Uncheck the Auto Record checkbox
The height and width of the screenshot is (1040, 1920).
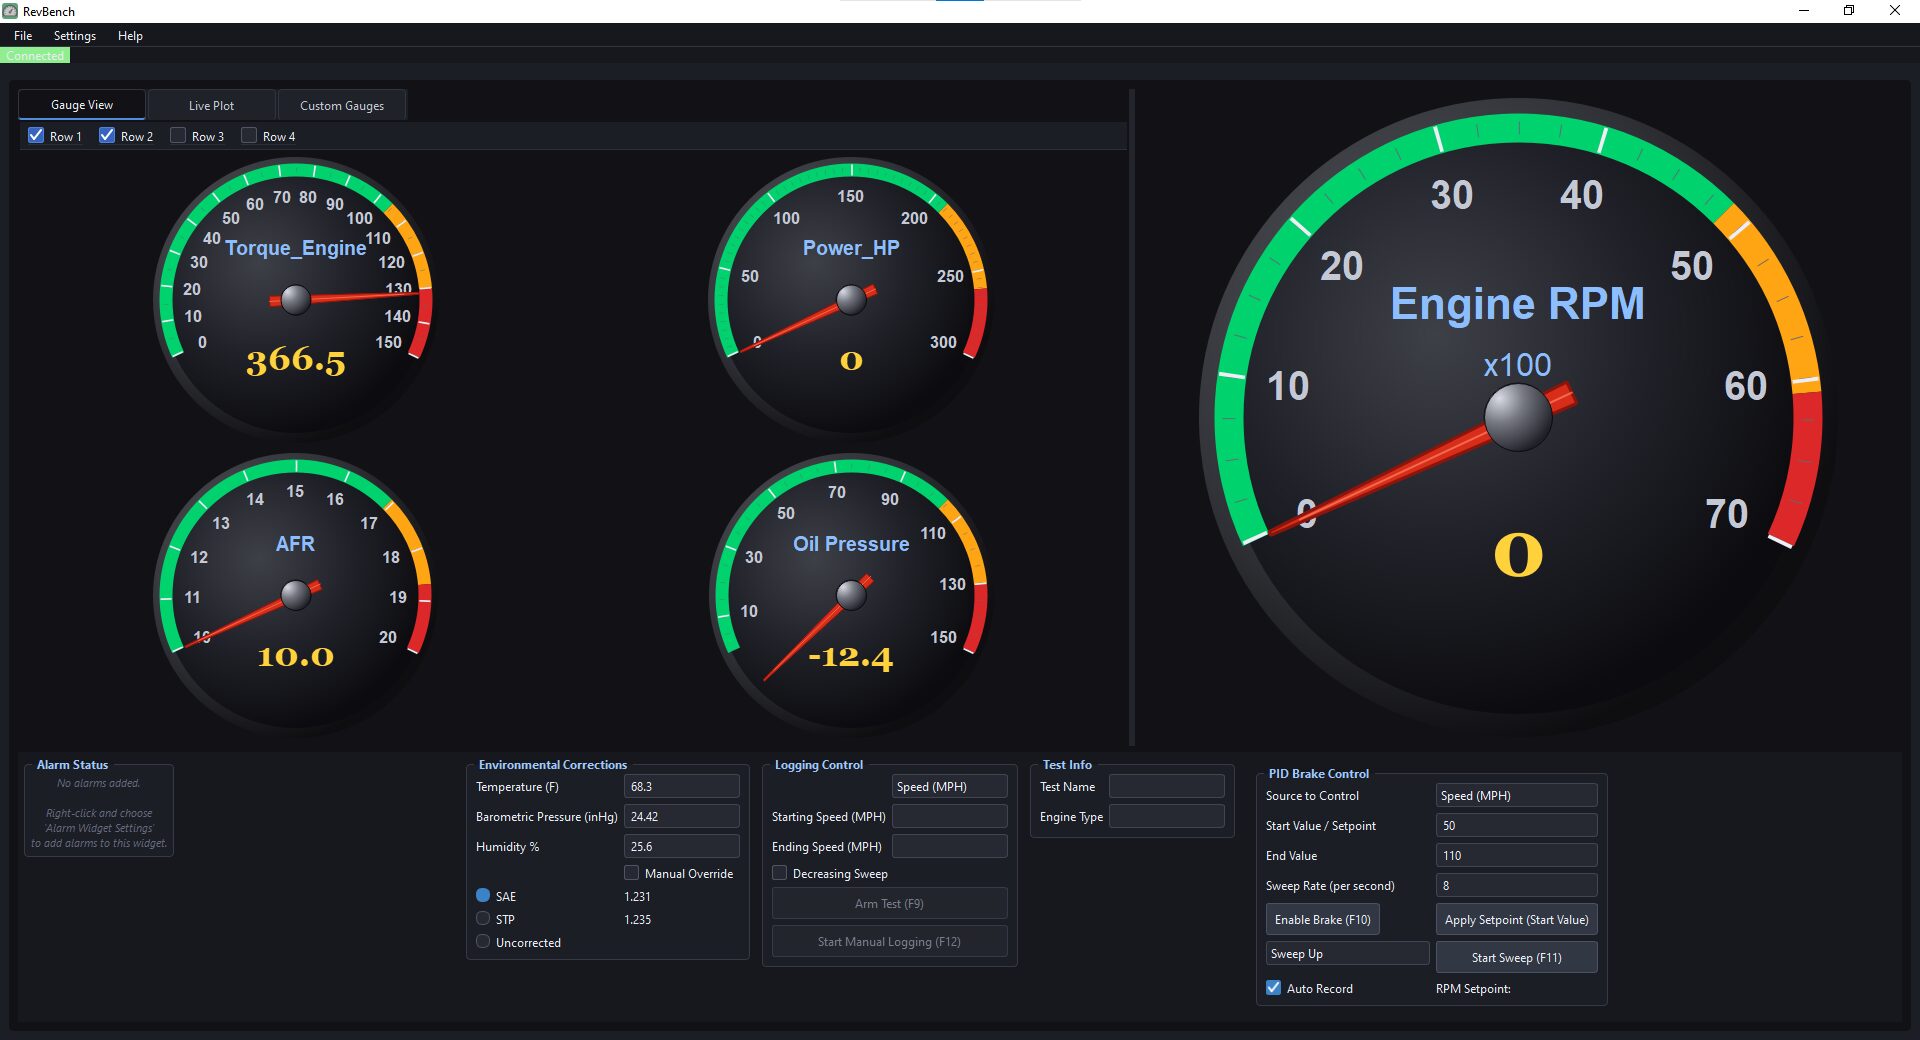(1274, 988)
